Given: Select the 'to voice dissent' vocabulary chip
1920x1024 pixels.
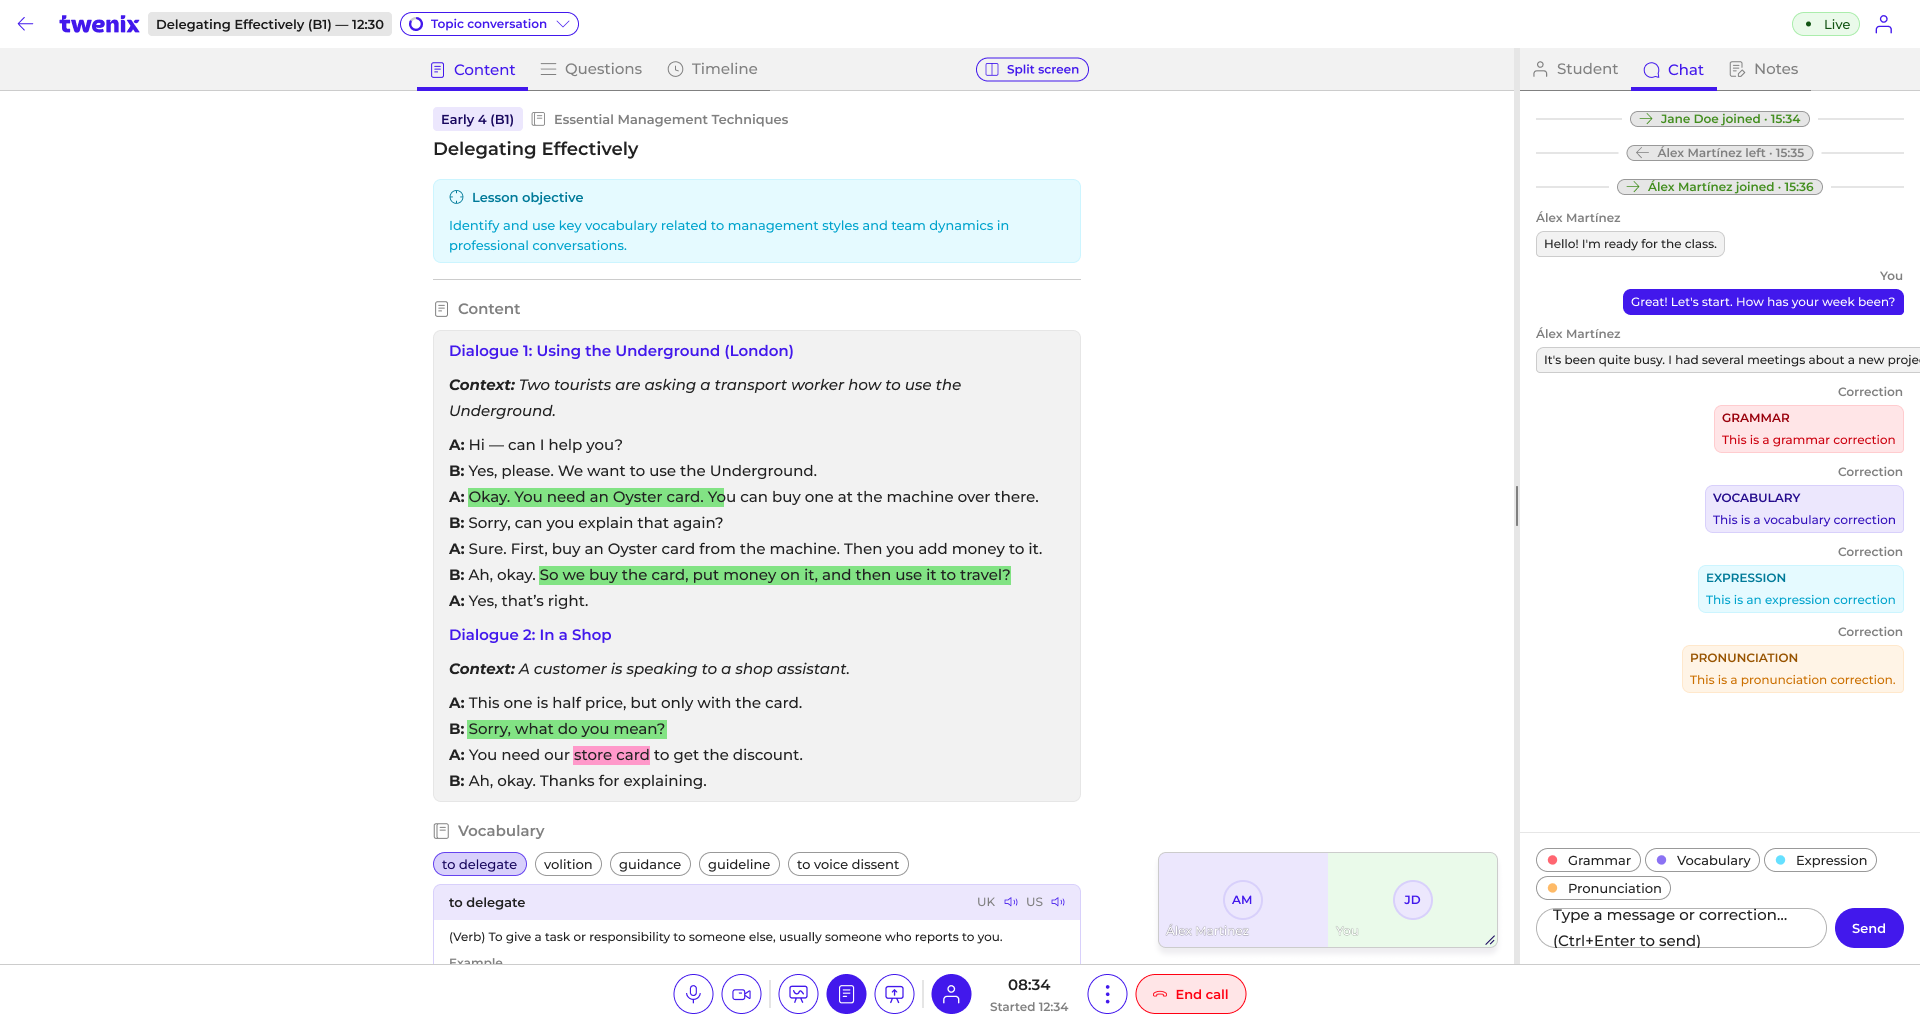Looking at the screenshot, I should [x=848, y=864].
